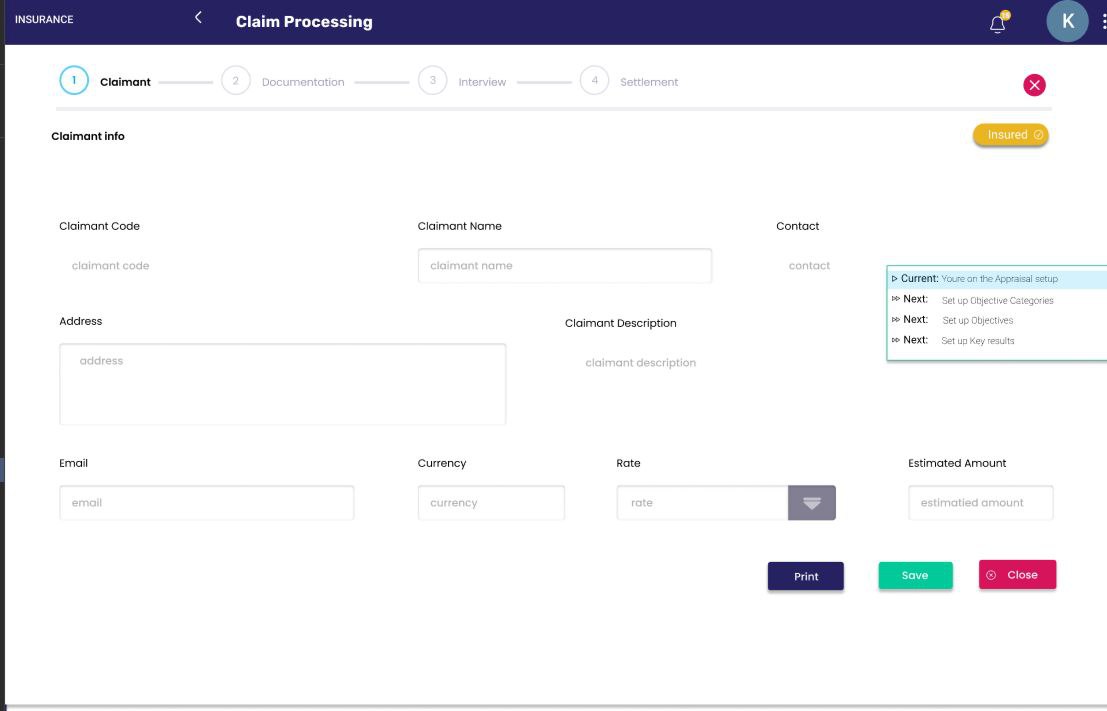This screenshot has height=711, width=1107.
Task: Toggle the Insured badge
Action: click(1010, 135)
